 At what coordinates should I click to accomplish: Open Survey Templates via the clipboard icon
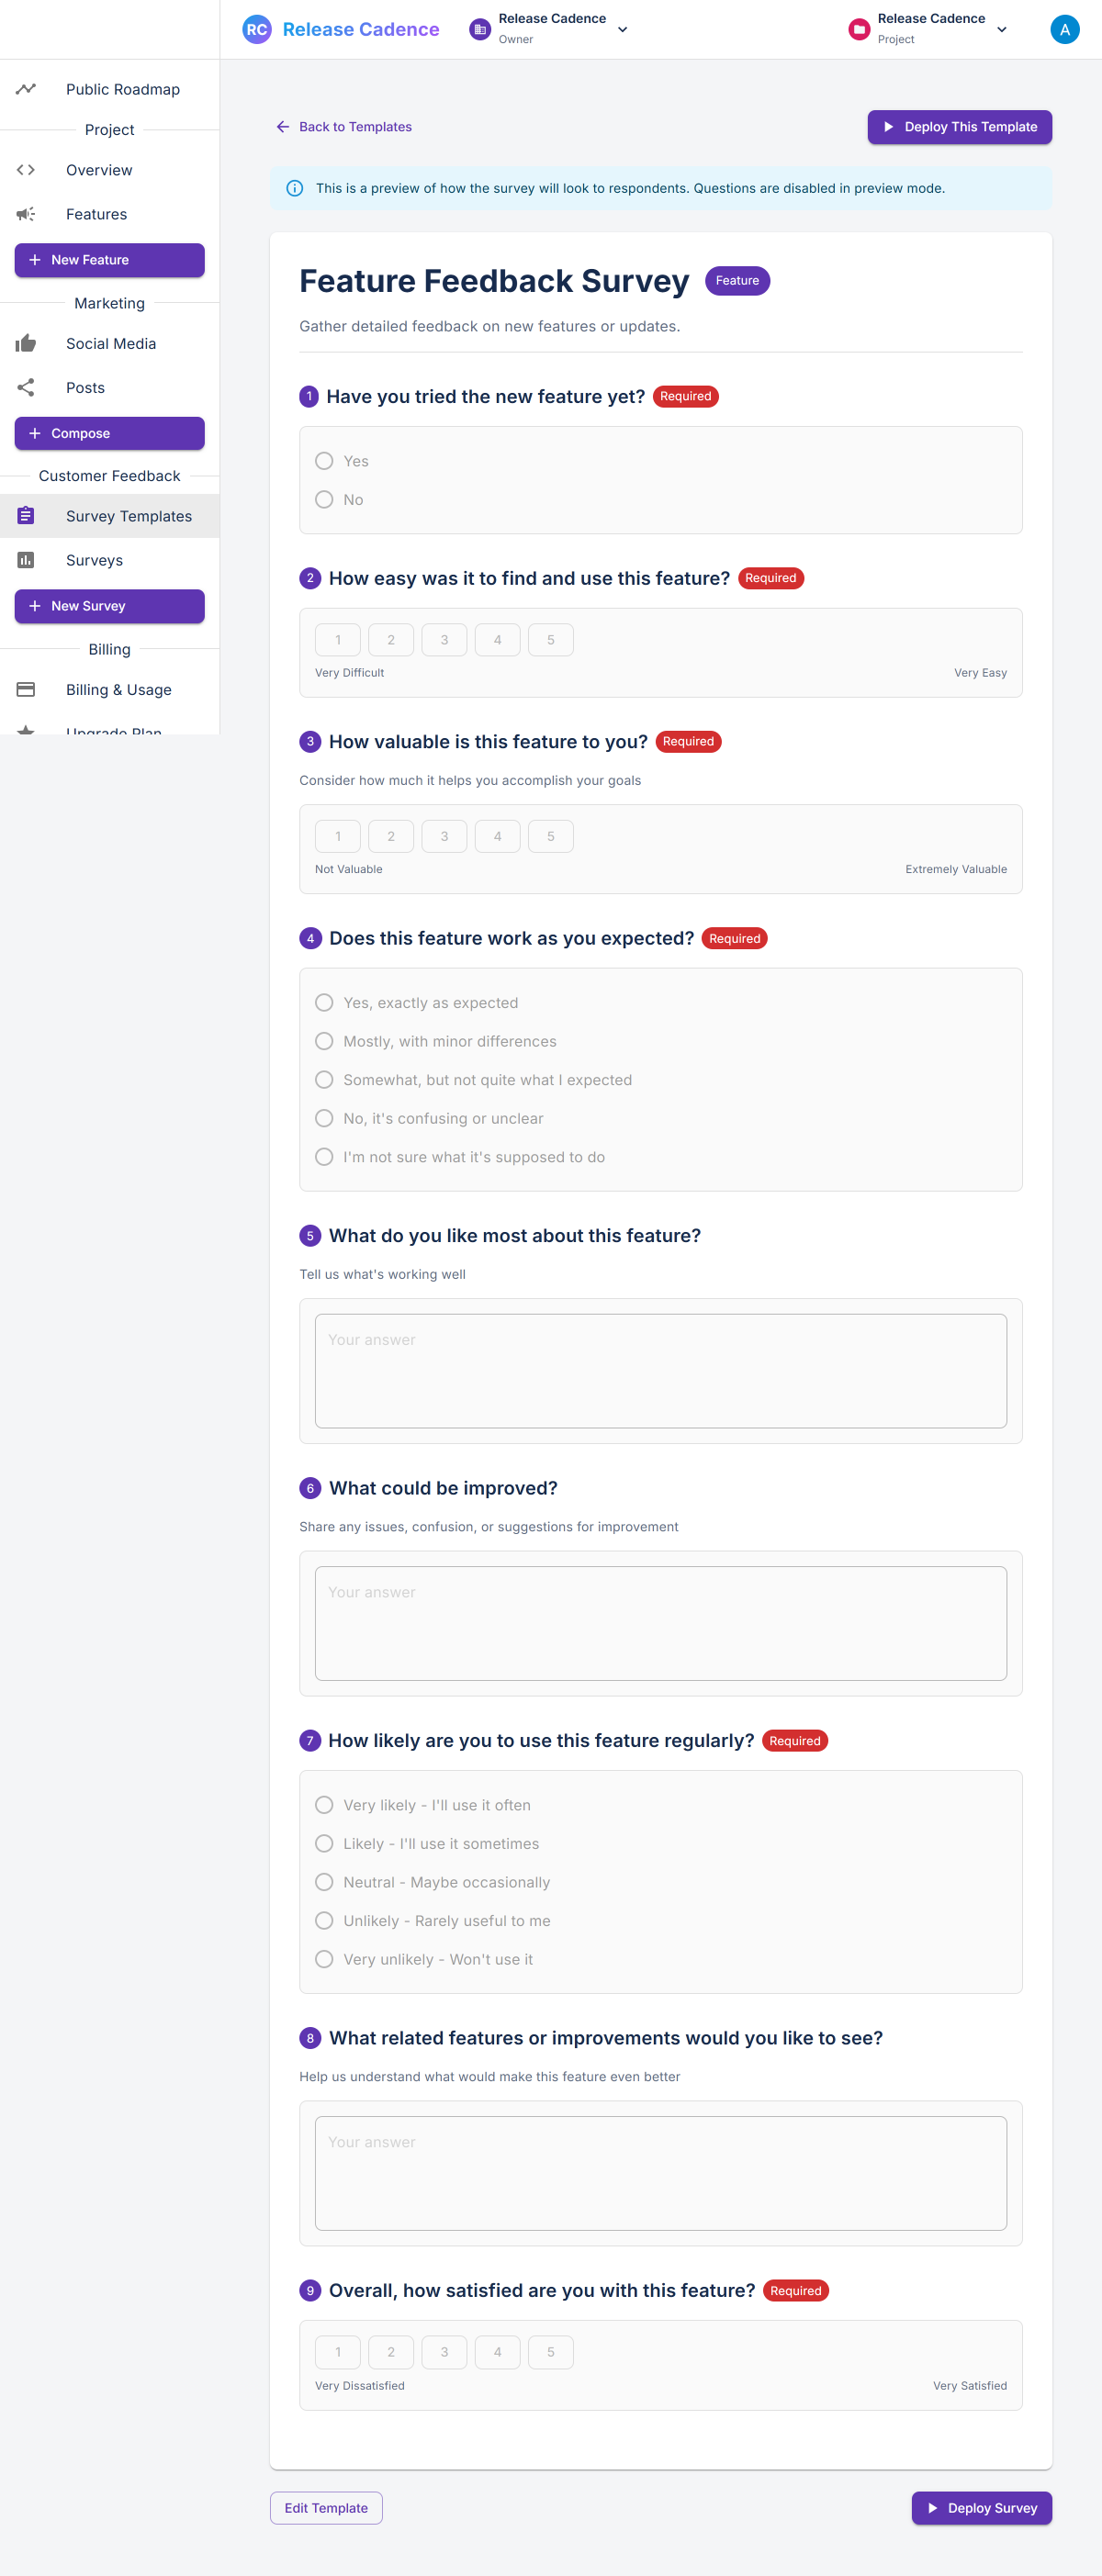click(26, 515)
